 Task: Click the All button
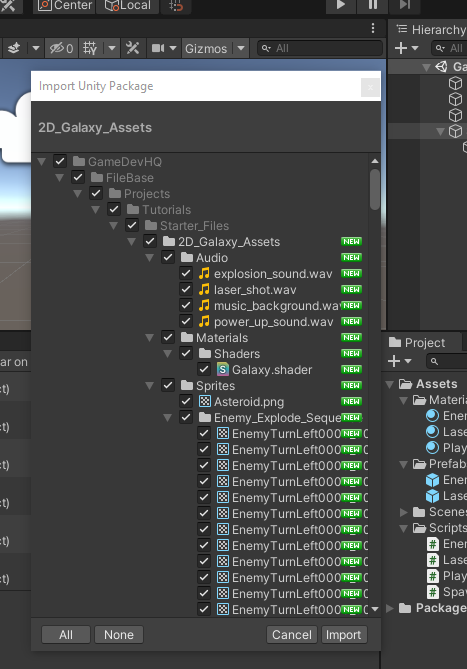(x=66, y=634)
